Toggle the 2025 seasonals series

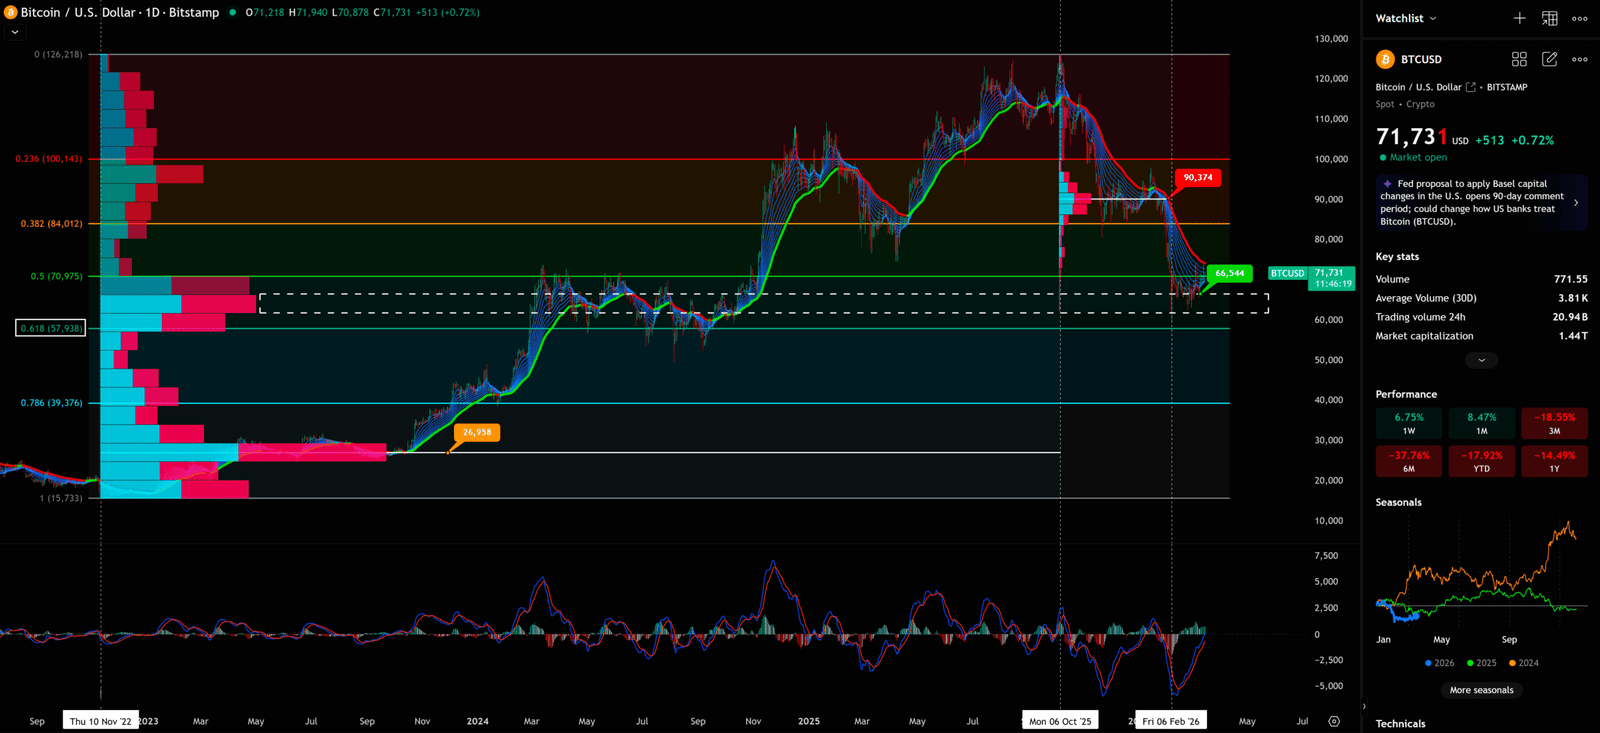pyautogui.click(x=1481, y=663)
